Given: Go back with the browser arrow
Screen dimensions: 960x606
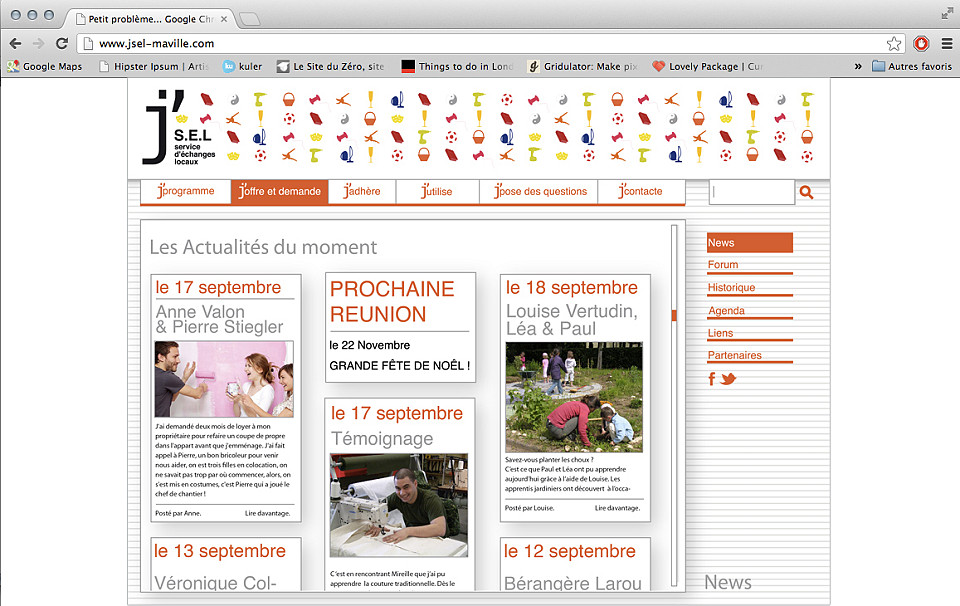Looking at the screenshot, I should coord(15,43).
